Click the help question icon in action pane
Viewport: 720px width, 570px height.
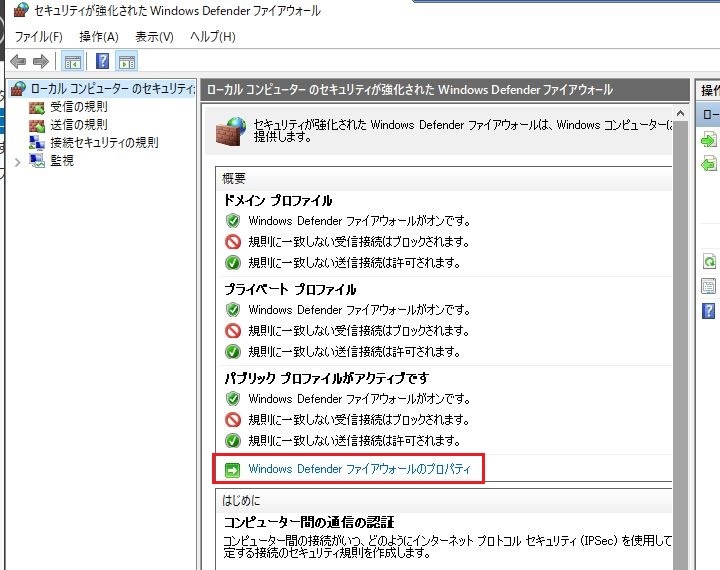pyautogui.click(x=709, y=311)
